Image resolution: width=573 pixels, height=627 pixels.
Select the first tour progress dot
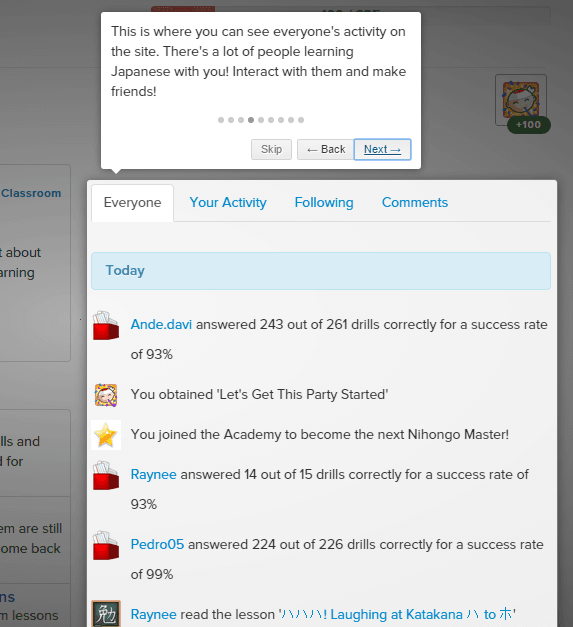pyautogui.click(x=221, y=120)
